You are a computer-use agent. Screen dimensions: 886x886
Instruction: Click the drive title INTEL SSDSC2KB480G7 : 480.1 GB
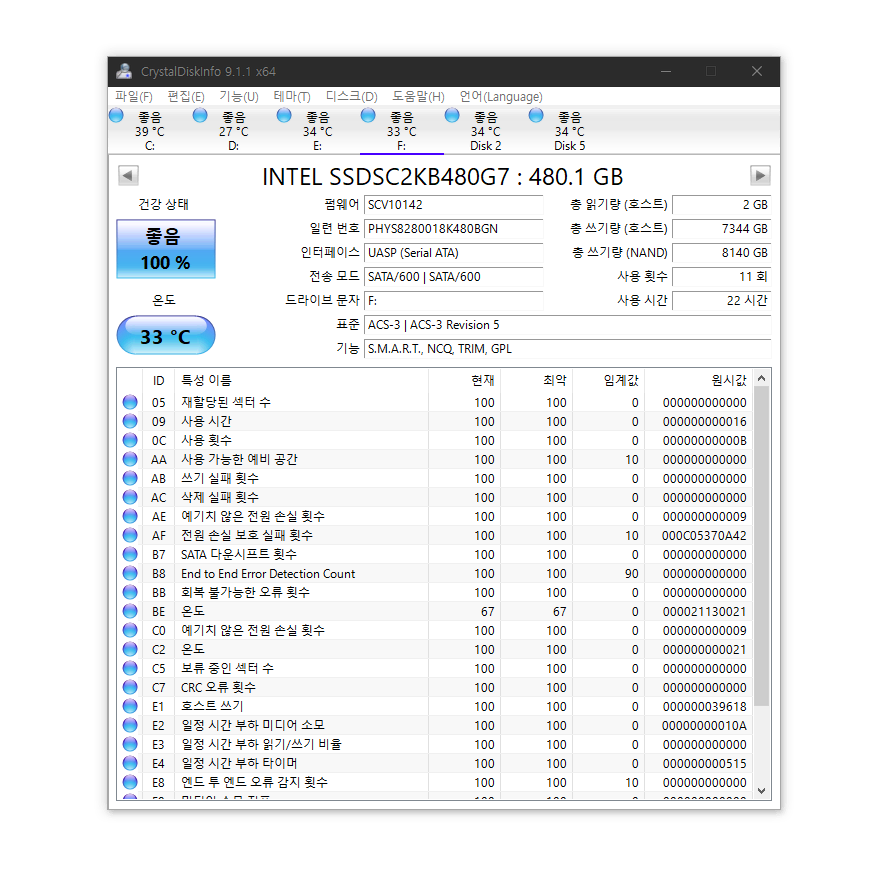point(442,177)
